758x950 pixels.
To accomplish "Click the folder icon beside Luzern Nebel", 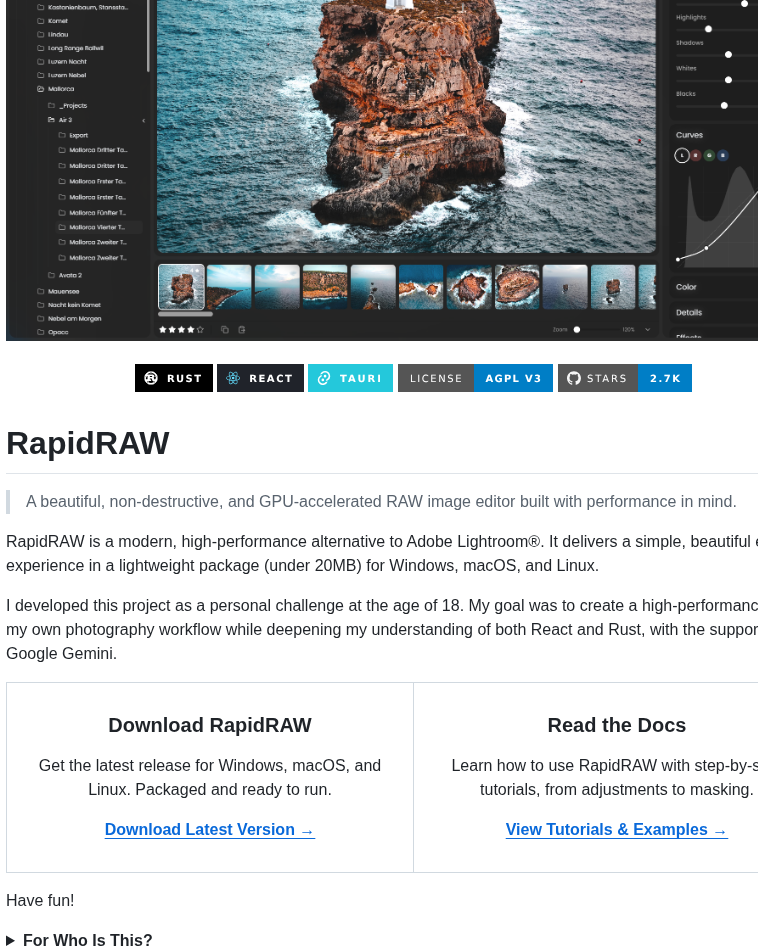I will point(41,75).
